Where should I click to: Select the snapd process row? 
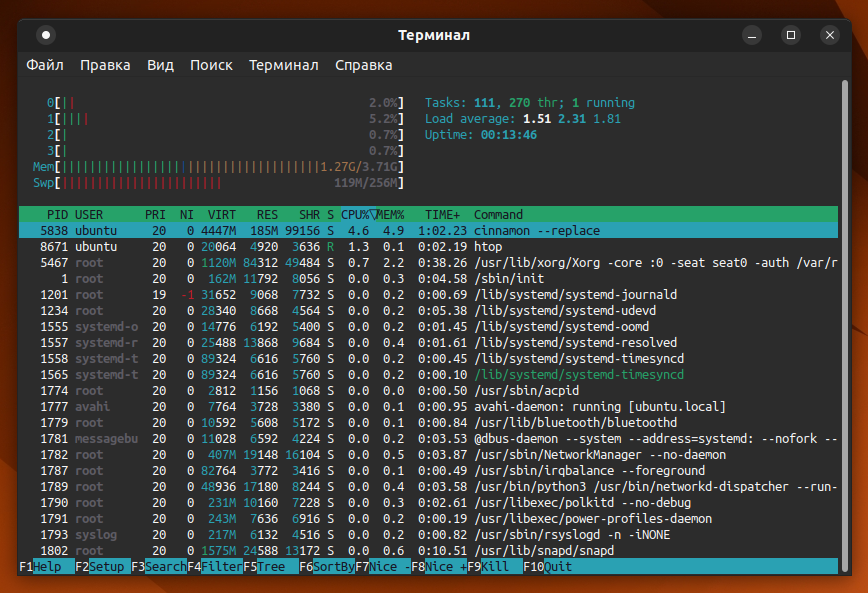coord(428,551)
